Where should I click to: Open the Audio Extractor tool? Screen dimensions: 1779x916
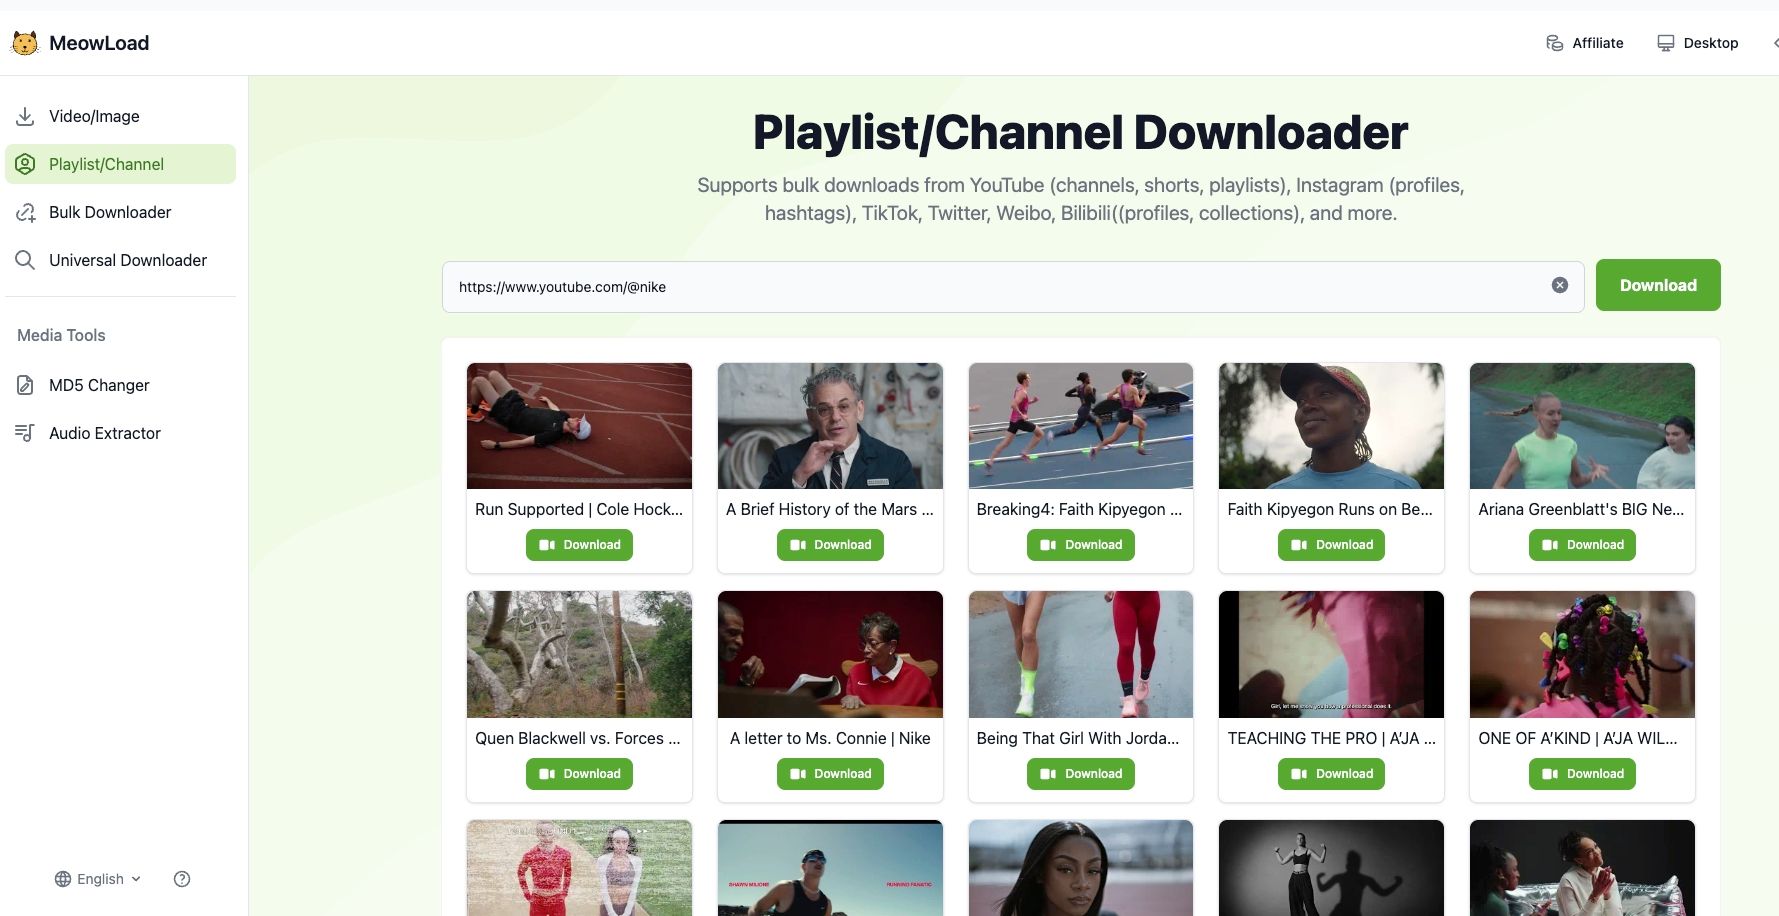click(x=120, y=433)
